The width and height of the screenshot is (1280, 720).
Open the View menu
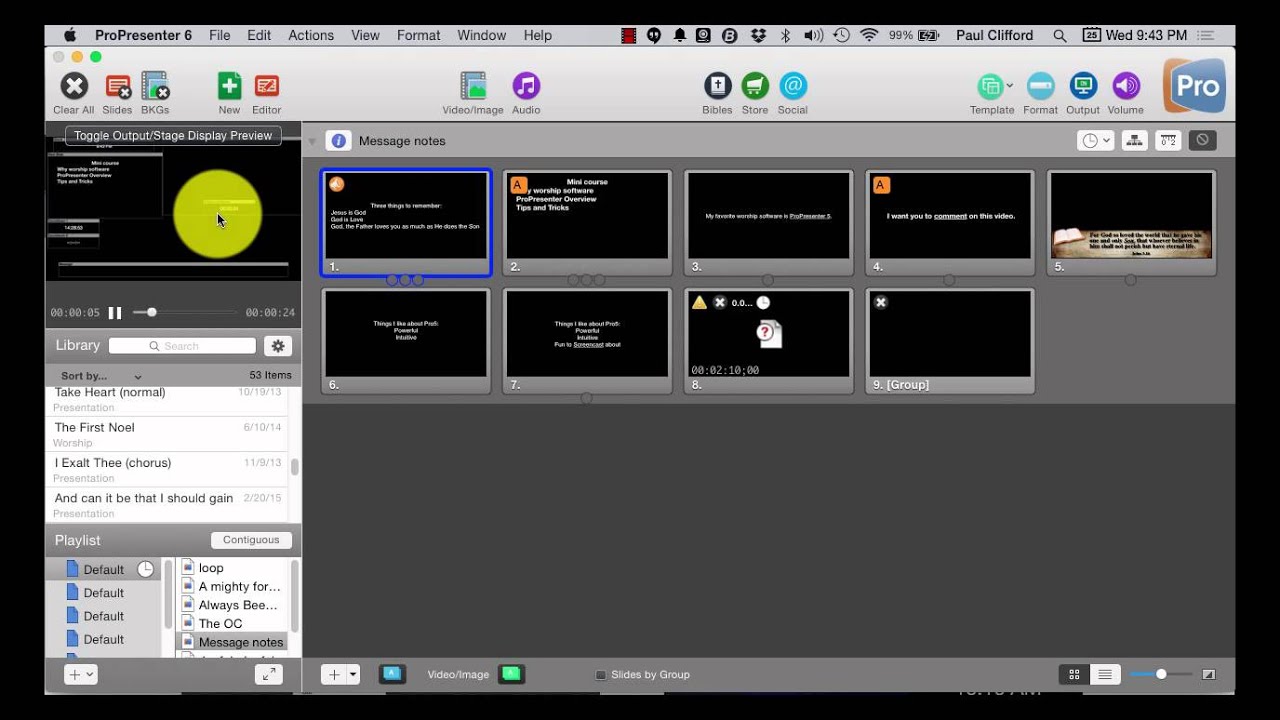coord(365,35)
